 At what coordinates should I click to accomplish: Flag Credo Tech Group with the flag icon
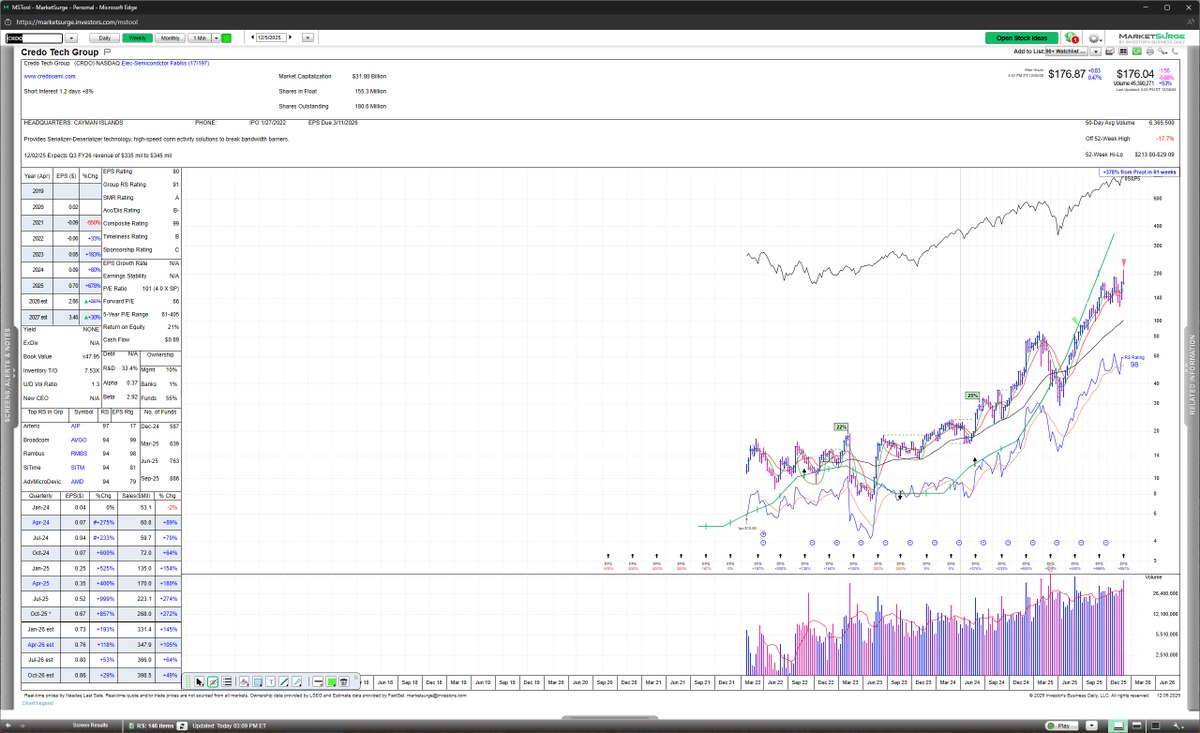click(x=107, y=52)
